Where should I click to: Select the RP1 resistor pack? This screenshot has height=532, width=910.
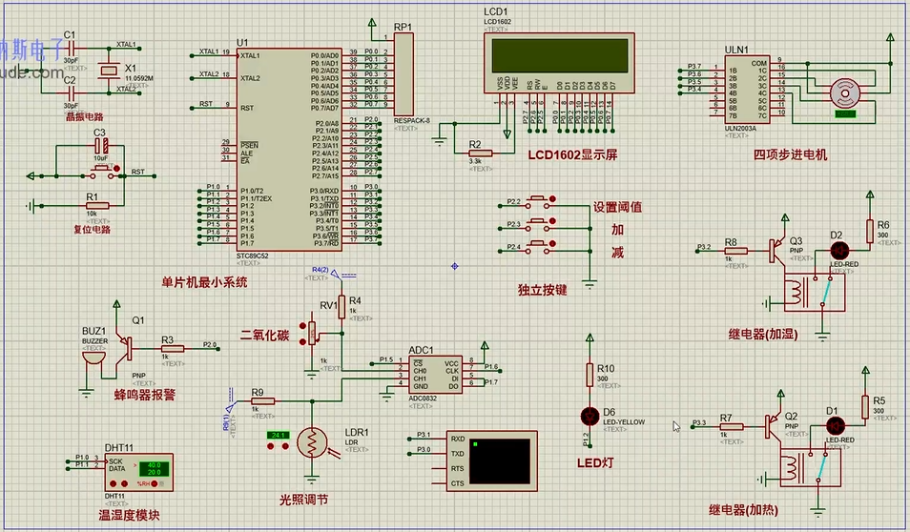(403, 74)
